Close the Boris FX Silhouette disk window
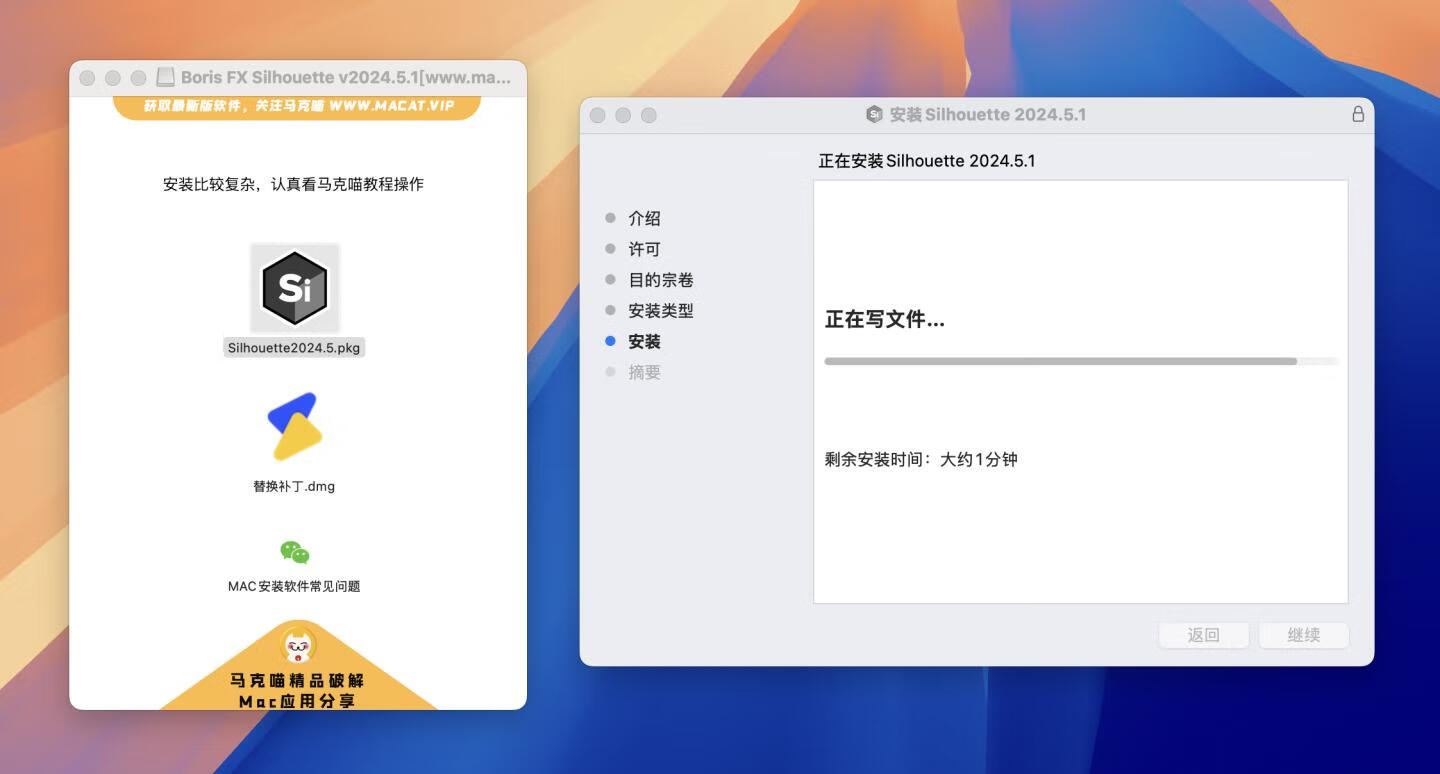This screenshot has height=774, width=1440. [x=87, y=77]
